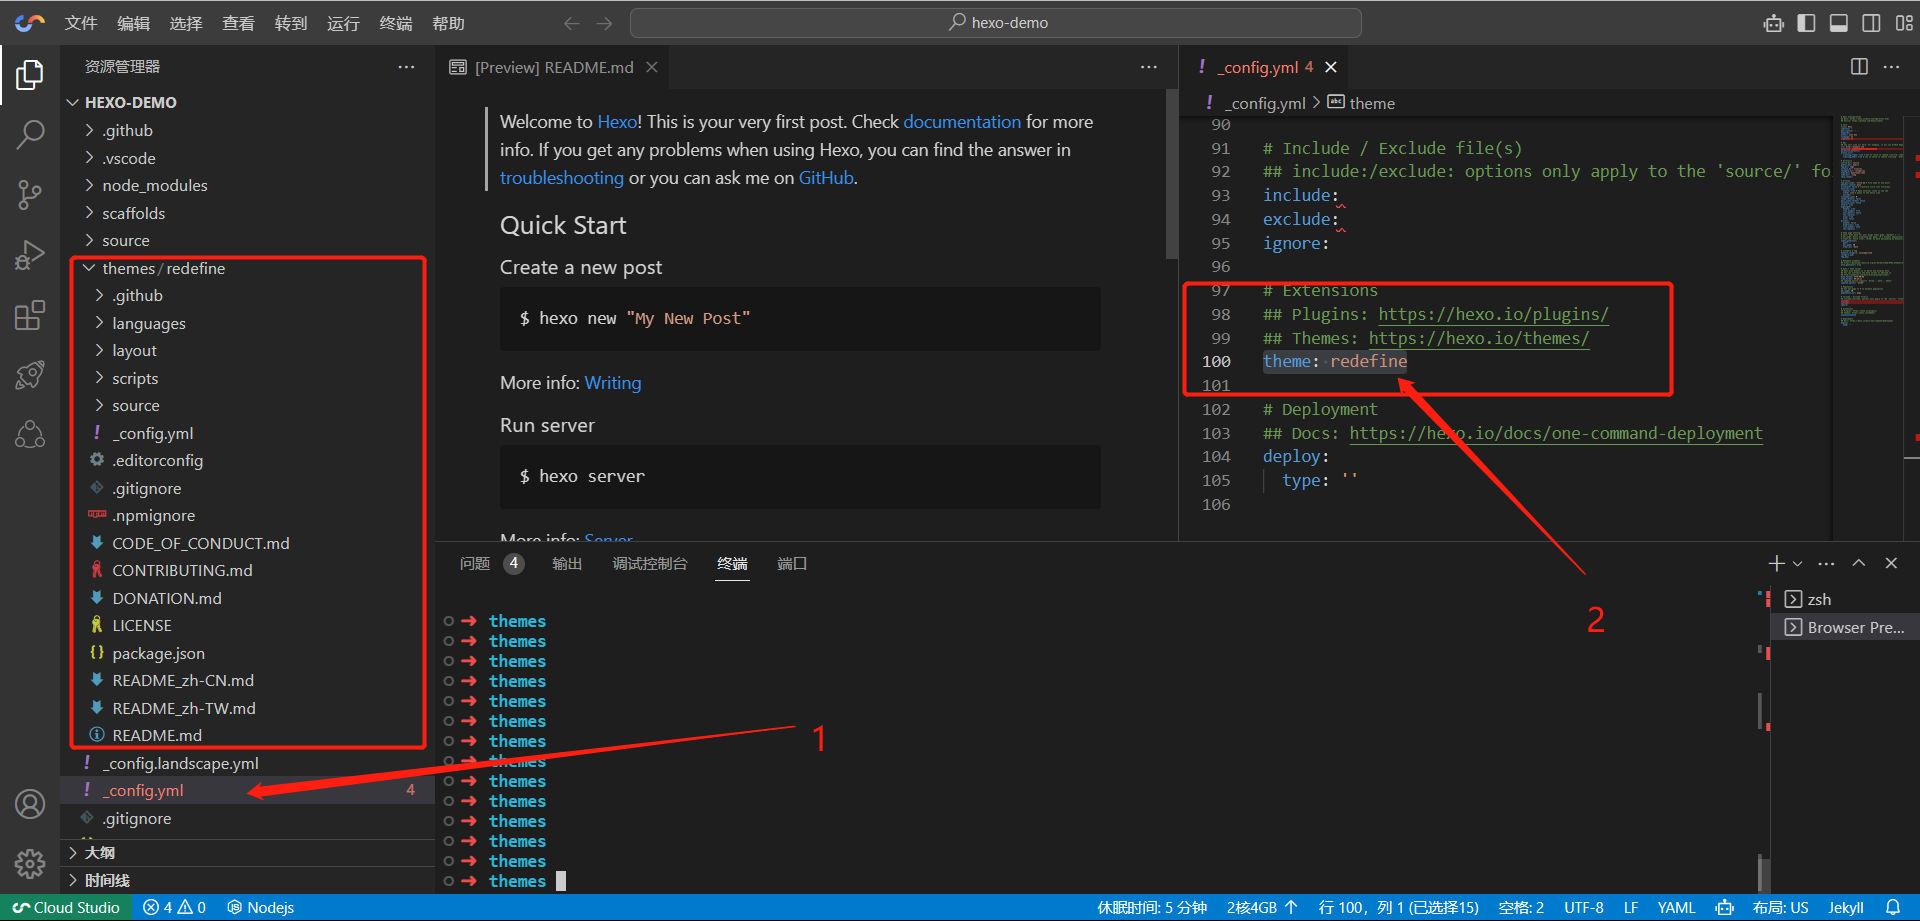The height and width of the screenshot is (921, 1920).
Task: Select the zsh terminal instance
Action: click(1845, 599)
